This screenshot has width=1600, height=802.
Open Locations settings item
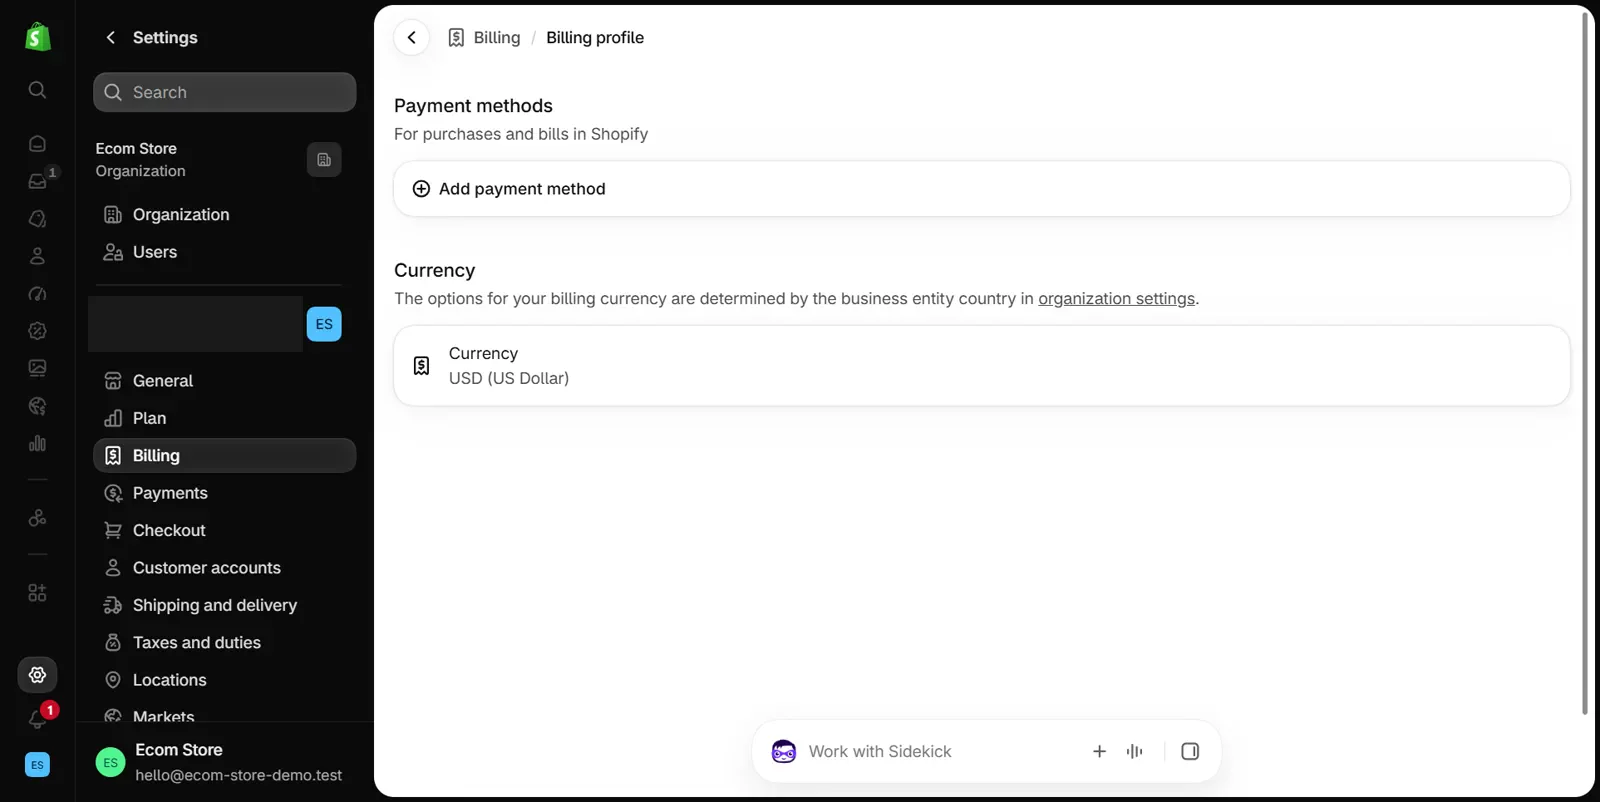coord(225,680)
